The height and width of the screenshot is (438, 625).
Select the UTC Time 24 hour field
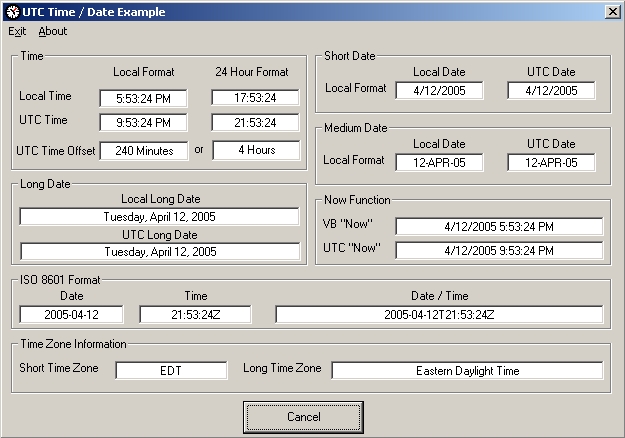click(256, 123)
